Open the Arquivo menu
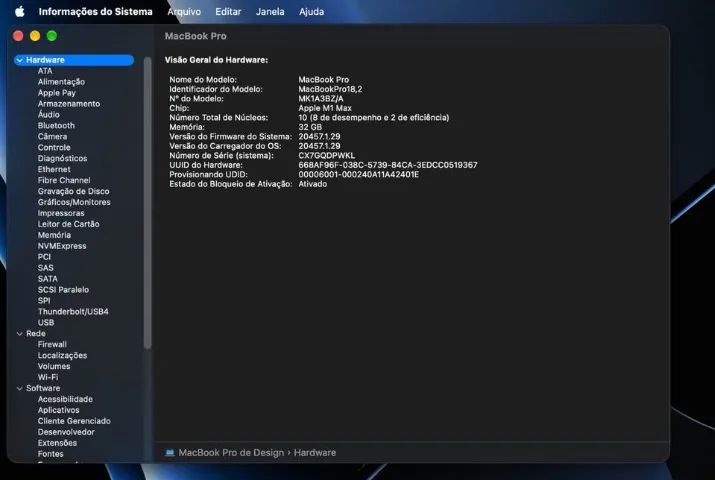The image size is (715, 480). tap(184, 11)
